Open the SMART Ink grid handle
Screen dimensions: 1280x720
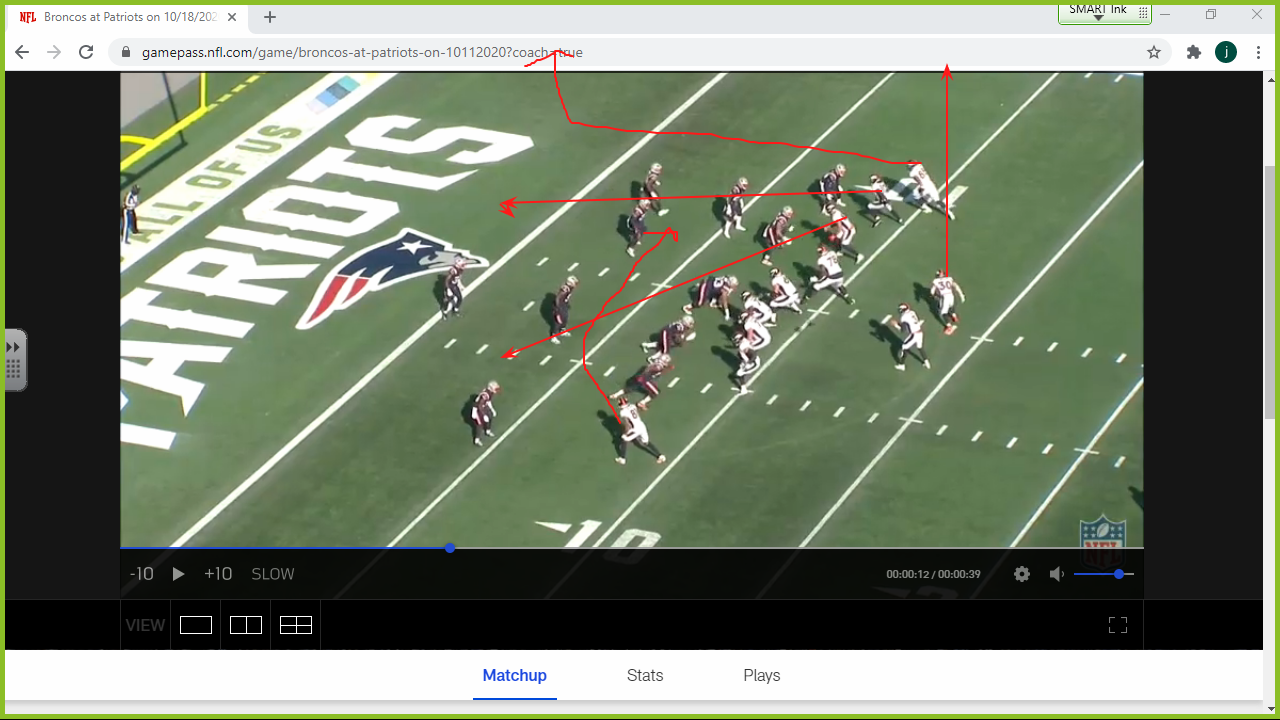tap(1143, 13)
